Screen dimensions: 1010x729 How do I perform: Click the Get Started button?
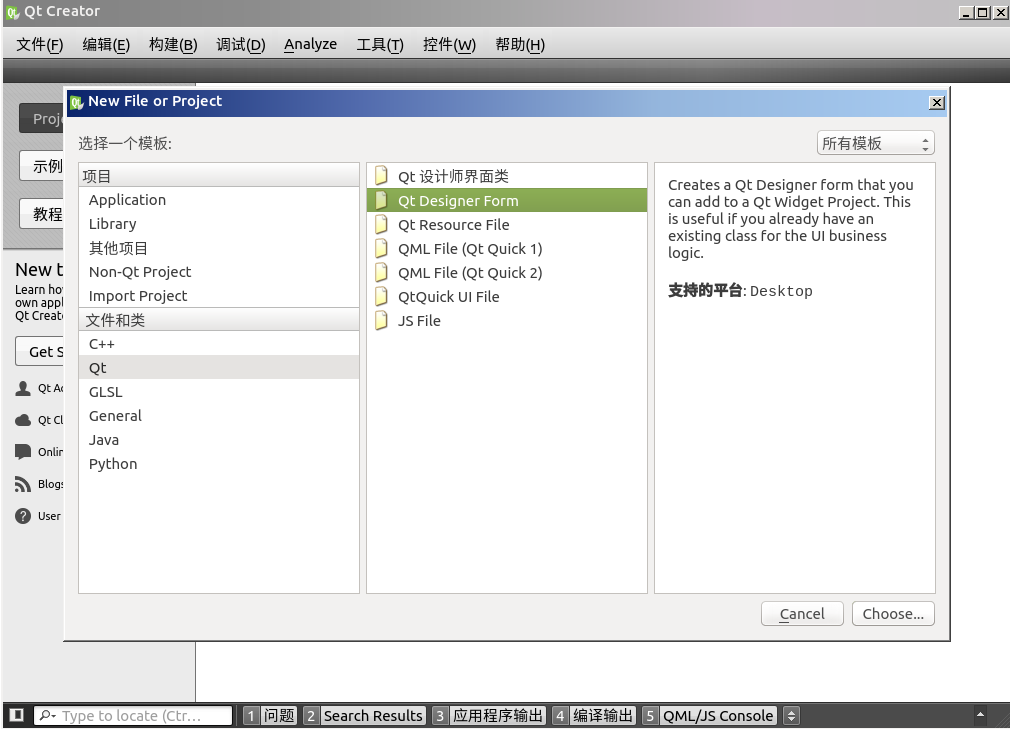coord(41,352)
